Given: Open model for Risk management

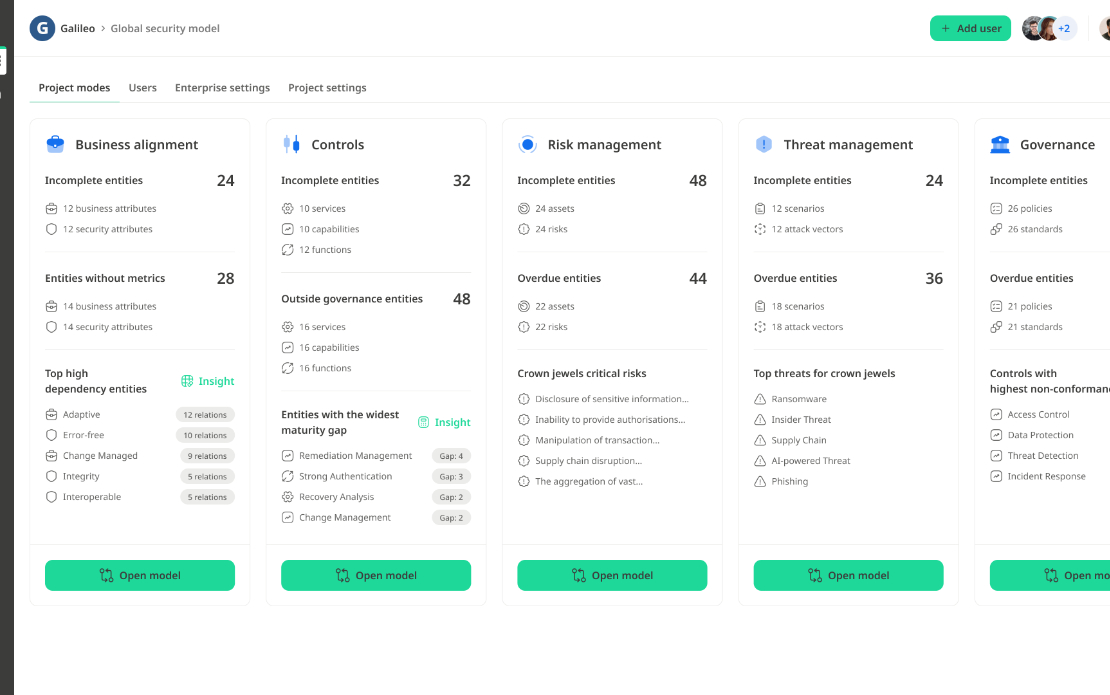Looking at the screenshot, I should tap(612, 575).
